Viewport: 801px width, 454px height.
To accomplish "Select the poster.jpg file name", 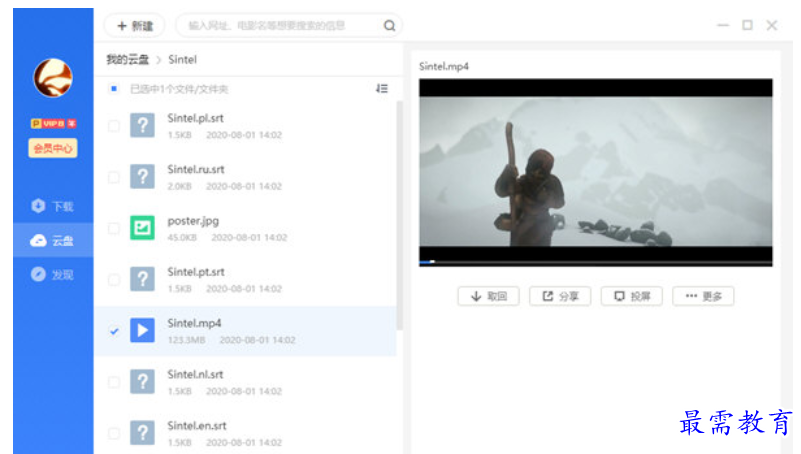I will [x=193, y=221].
